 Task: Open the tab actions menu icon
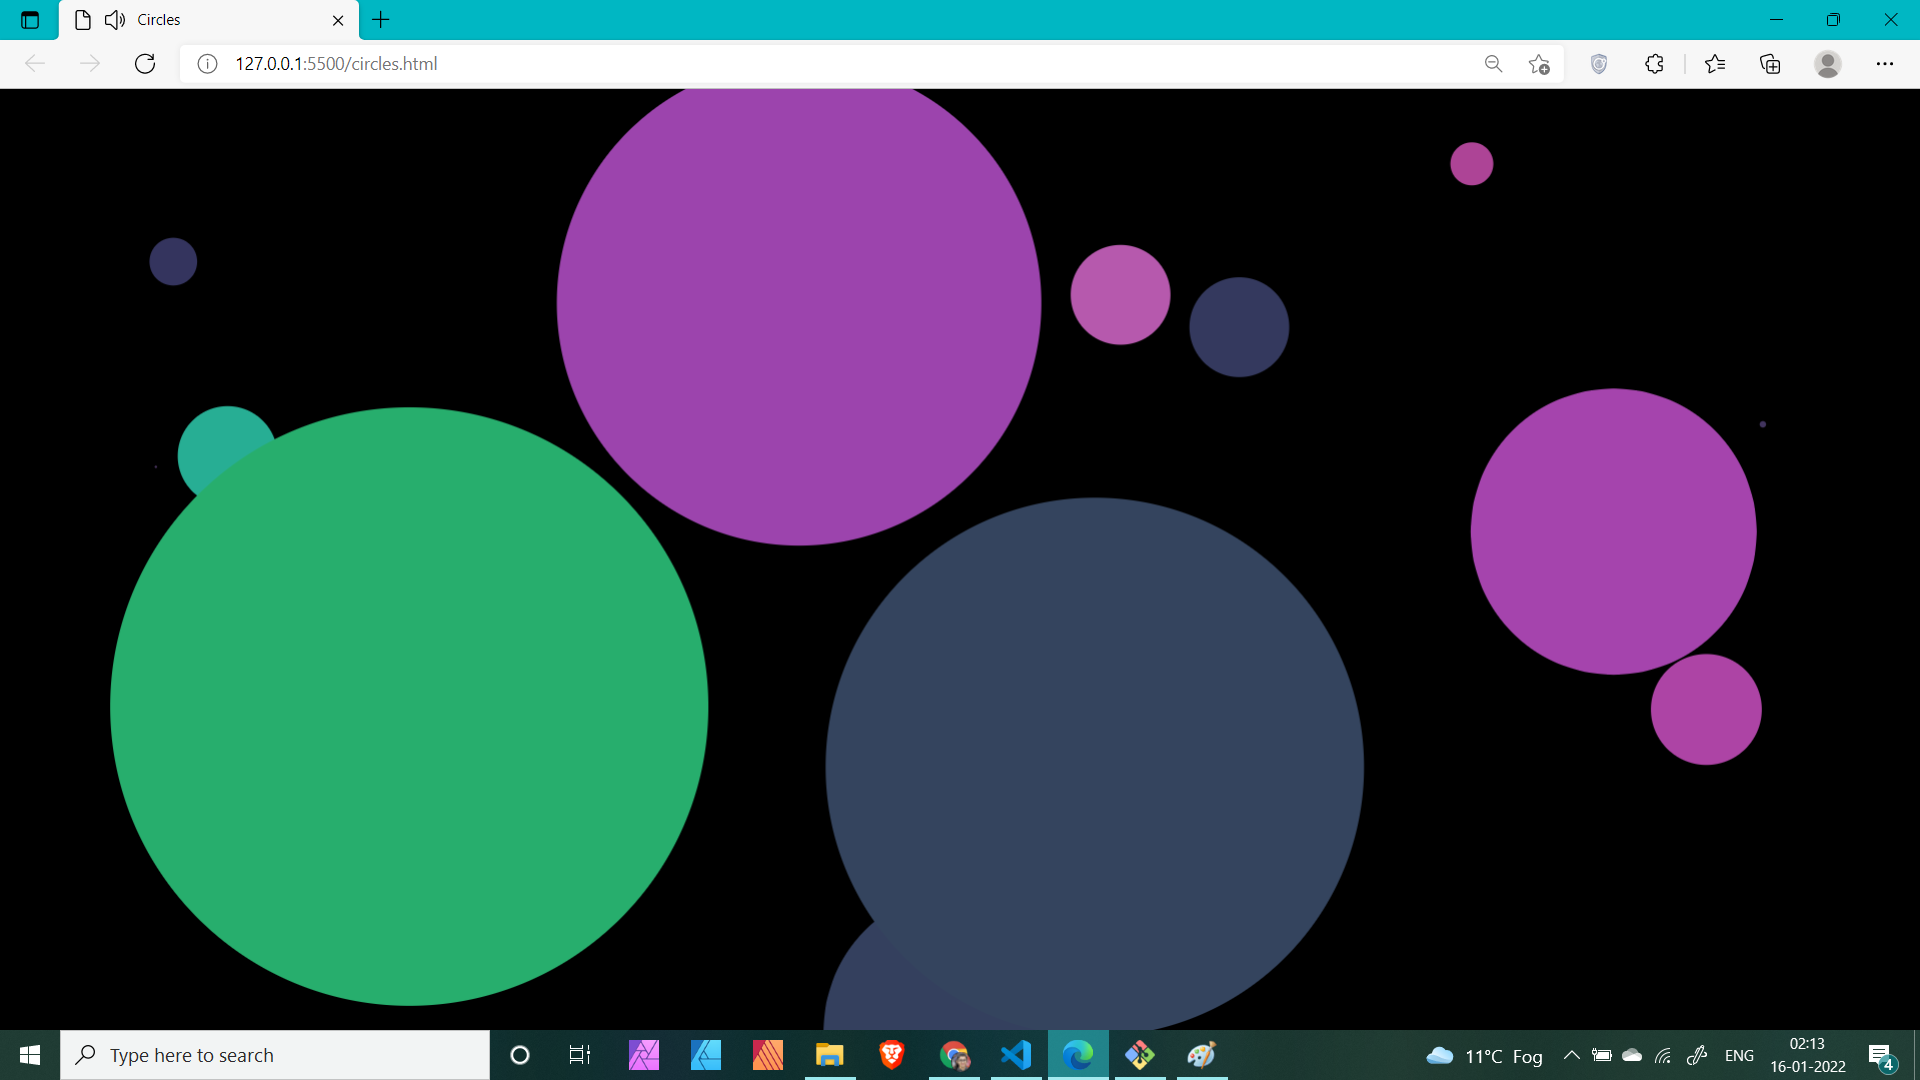pos(30,20)
